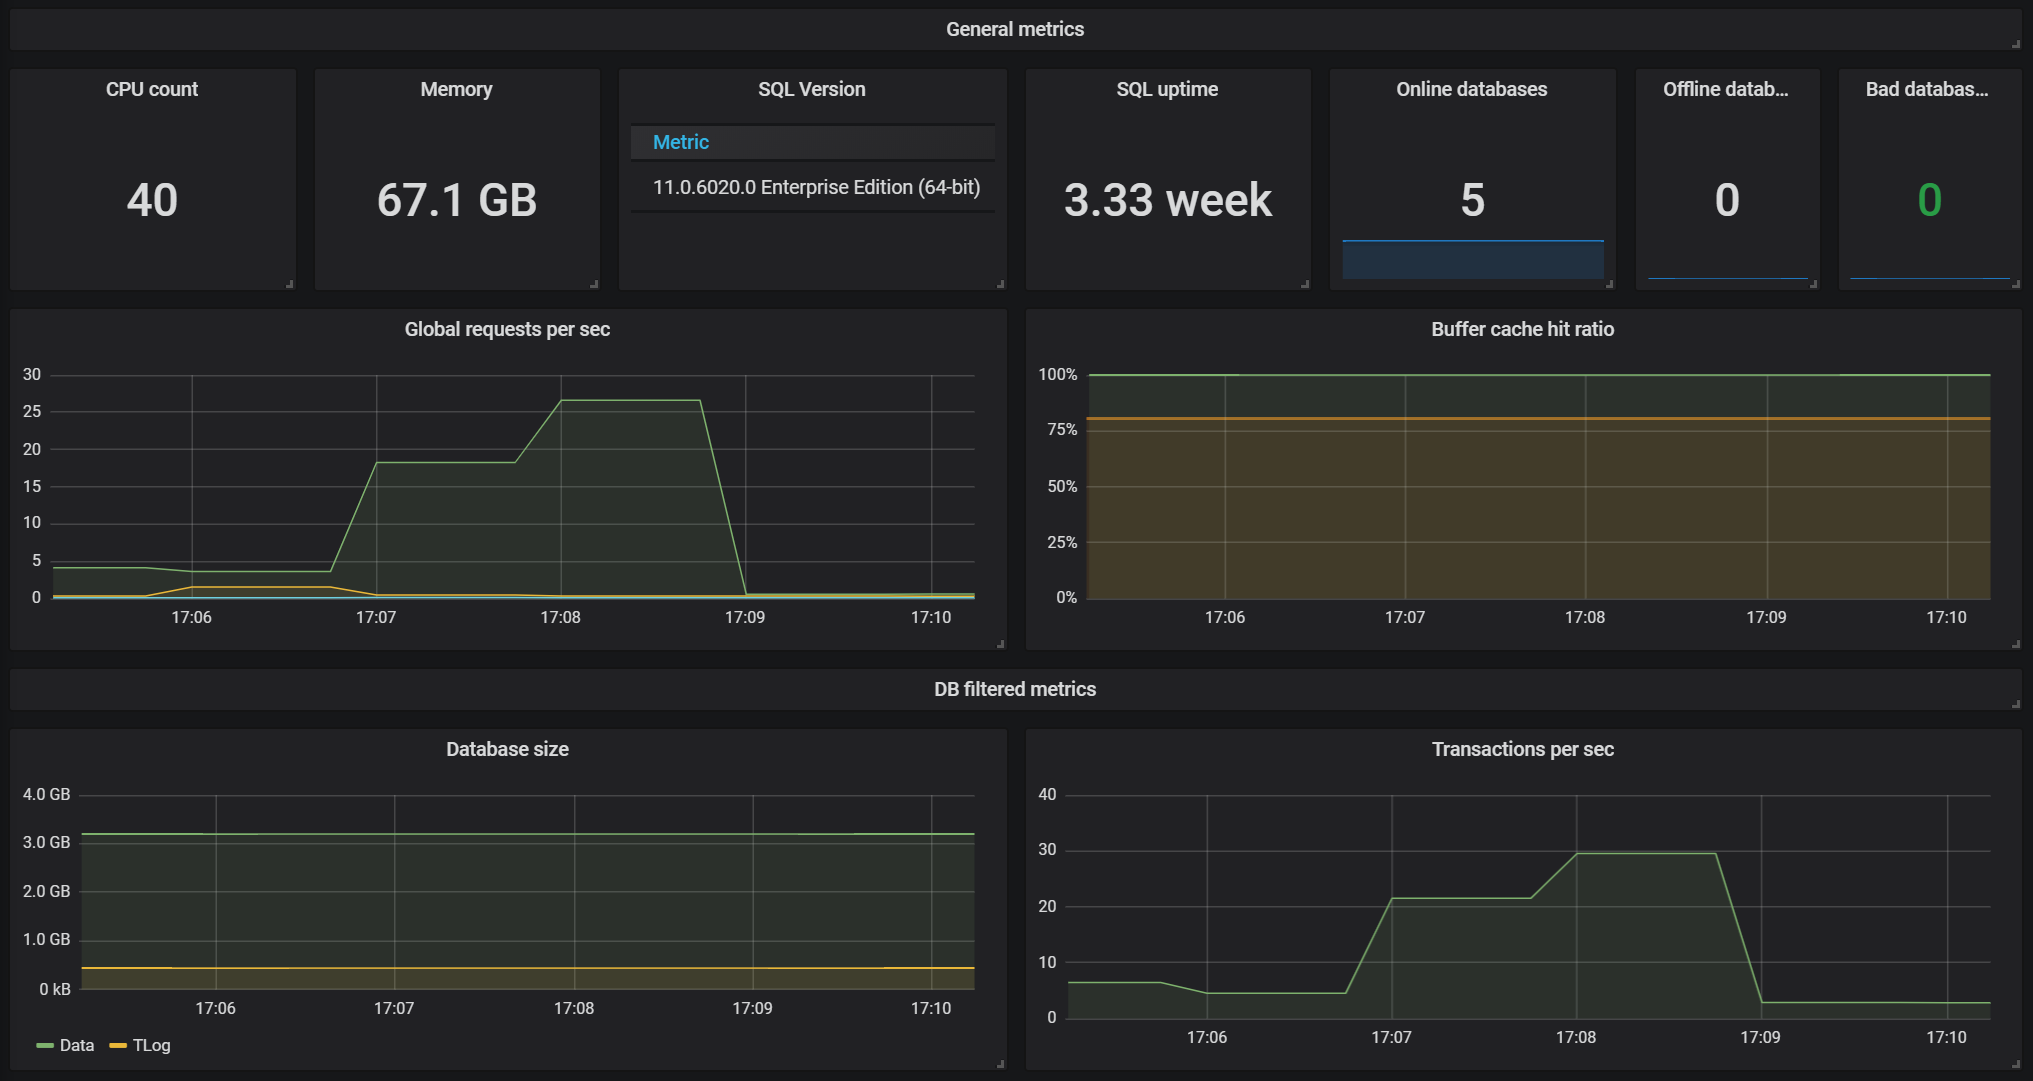
Task: Open the Buffer cache hit ratio panel menu
Action: pos(1522,329)
